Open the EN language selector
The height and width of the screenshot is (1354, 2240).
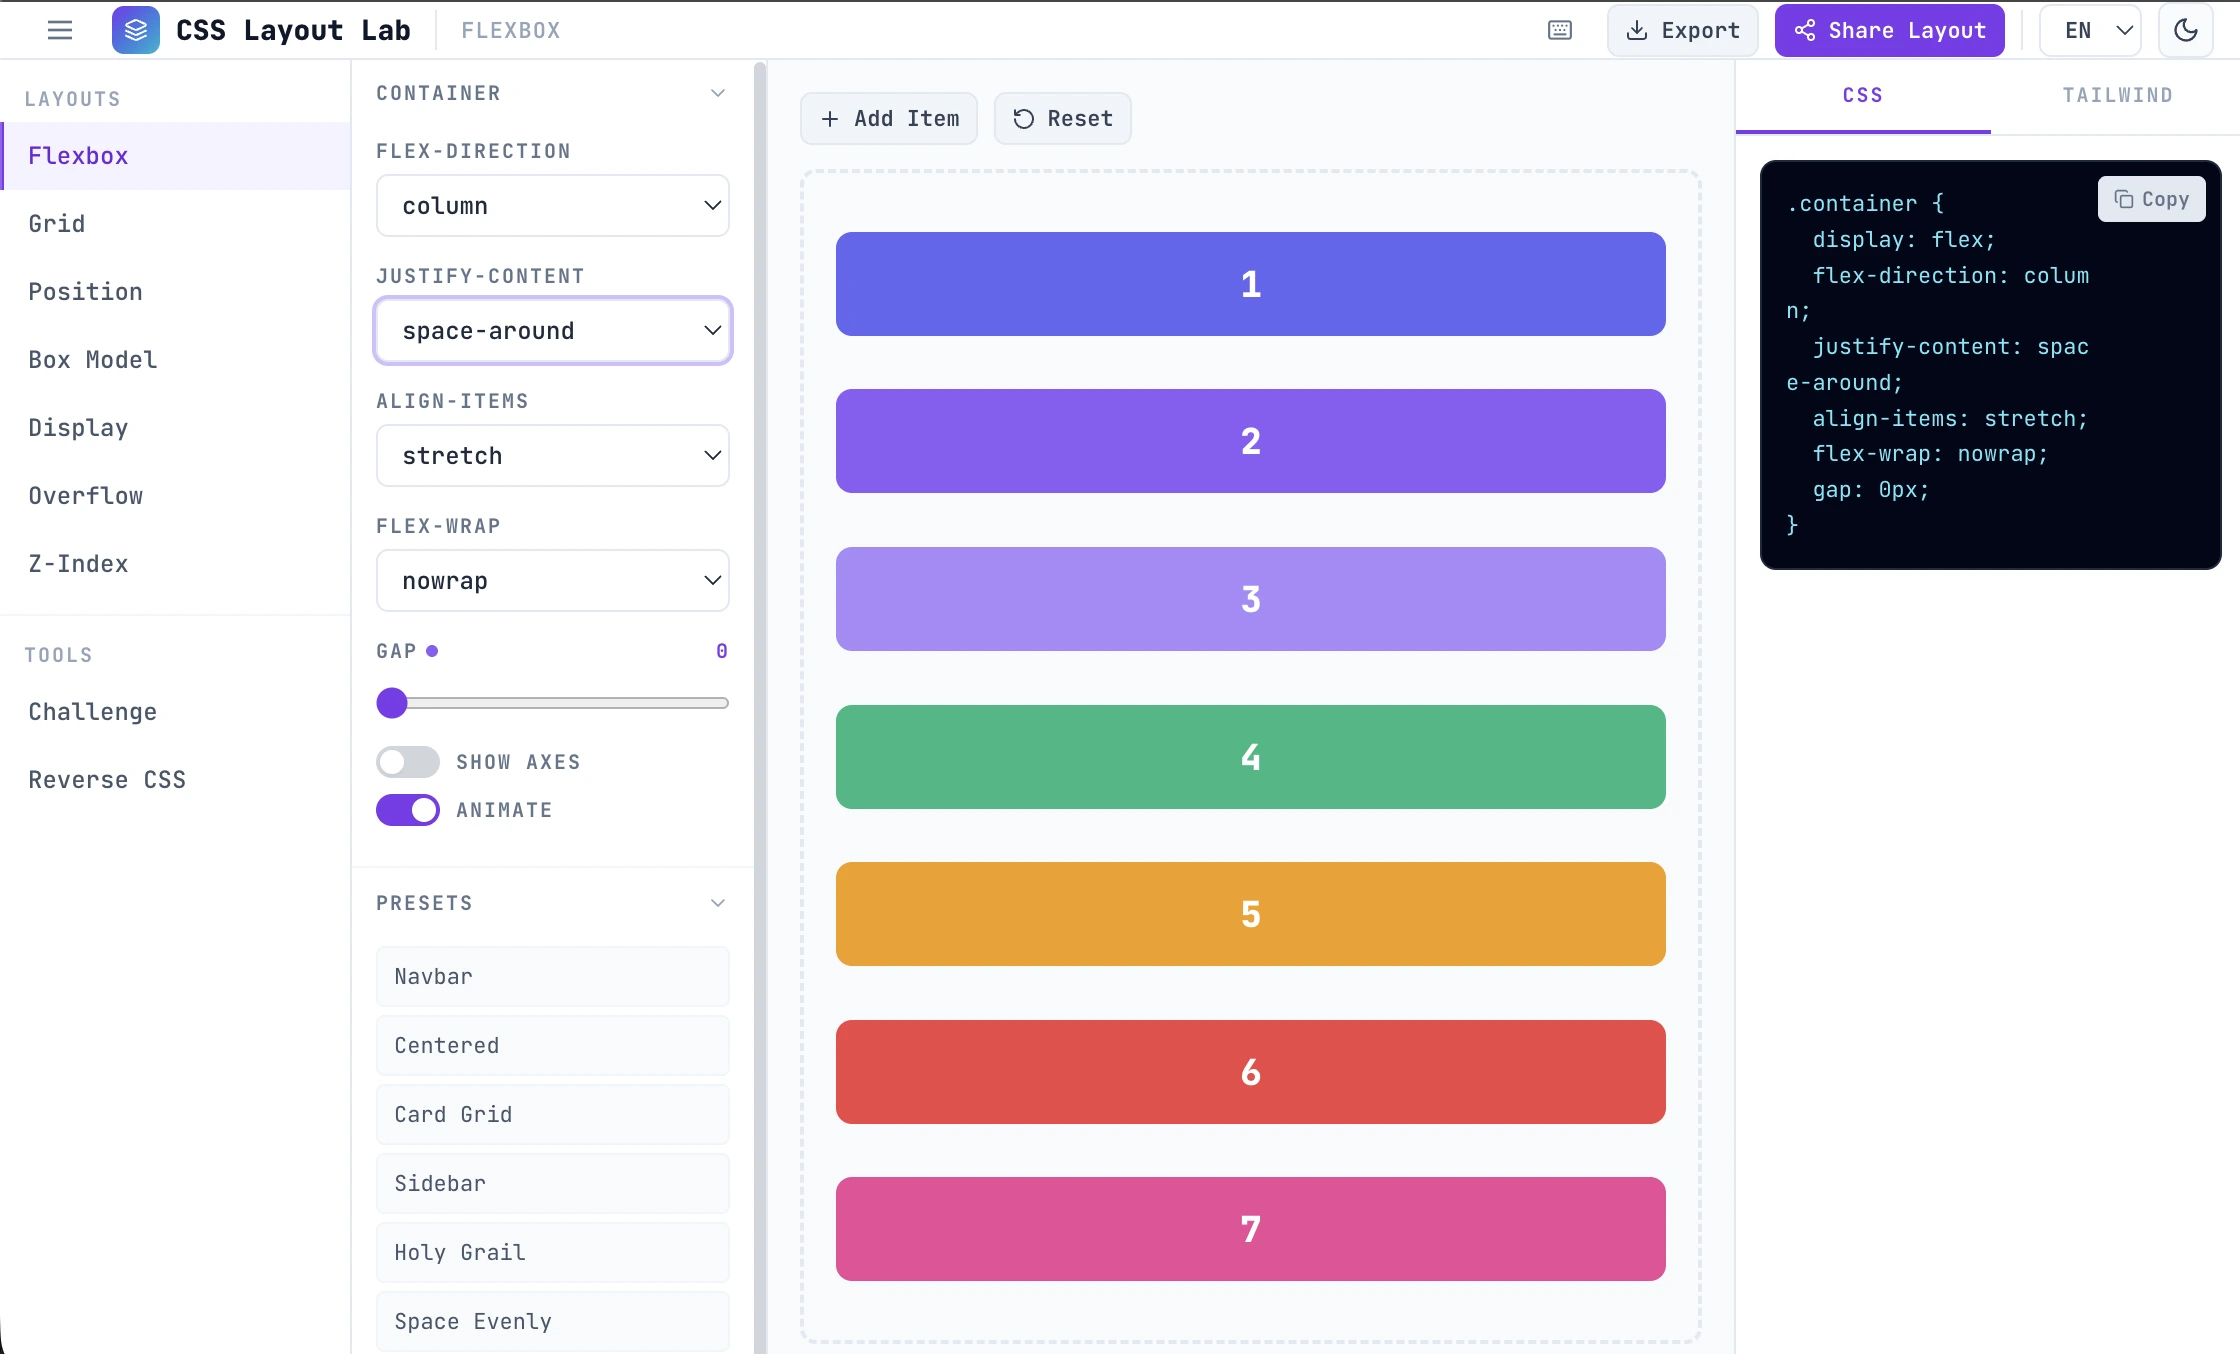(x=2088, y=30)
